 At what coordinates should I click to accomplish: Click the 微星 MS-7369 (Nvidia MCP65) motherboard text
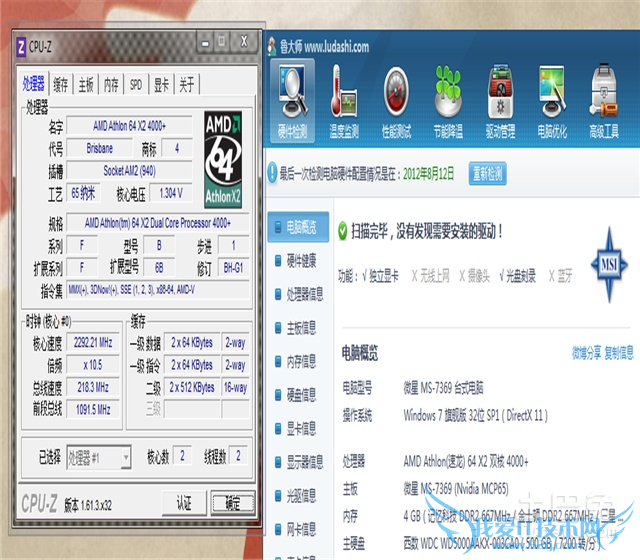(x=456, y=489)
